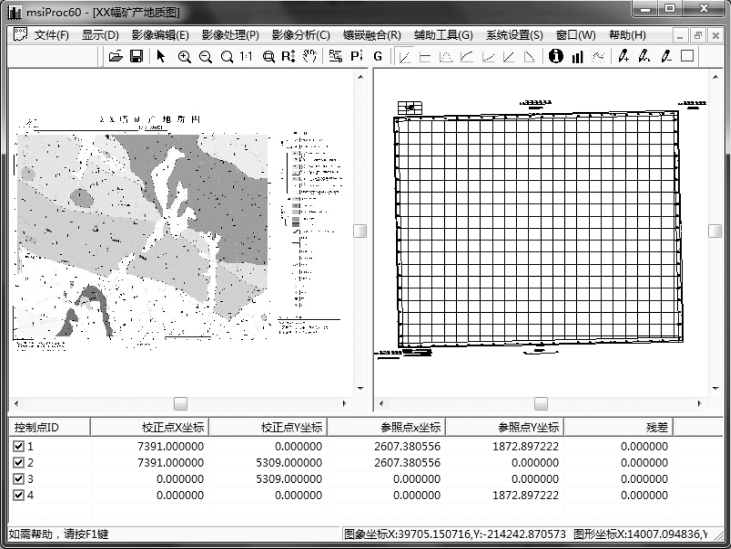Open the 系统设置(S) menu
The width and height of the screenshot is (731, 549).
pyautogui.click(x=514, y=35)
